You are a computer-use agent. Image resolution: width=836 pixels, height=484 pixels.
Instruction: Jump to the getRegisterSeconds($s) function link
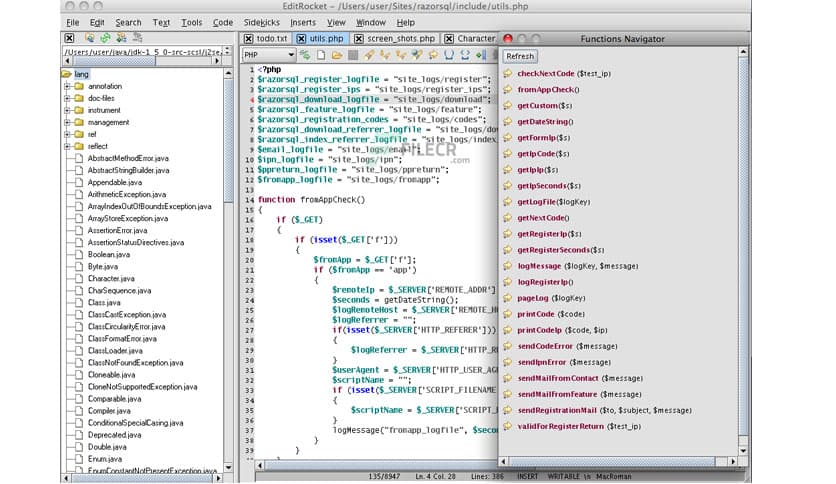click(560, 249)
